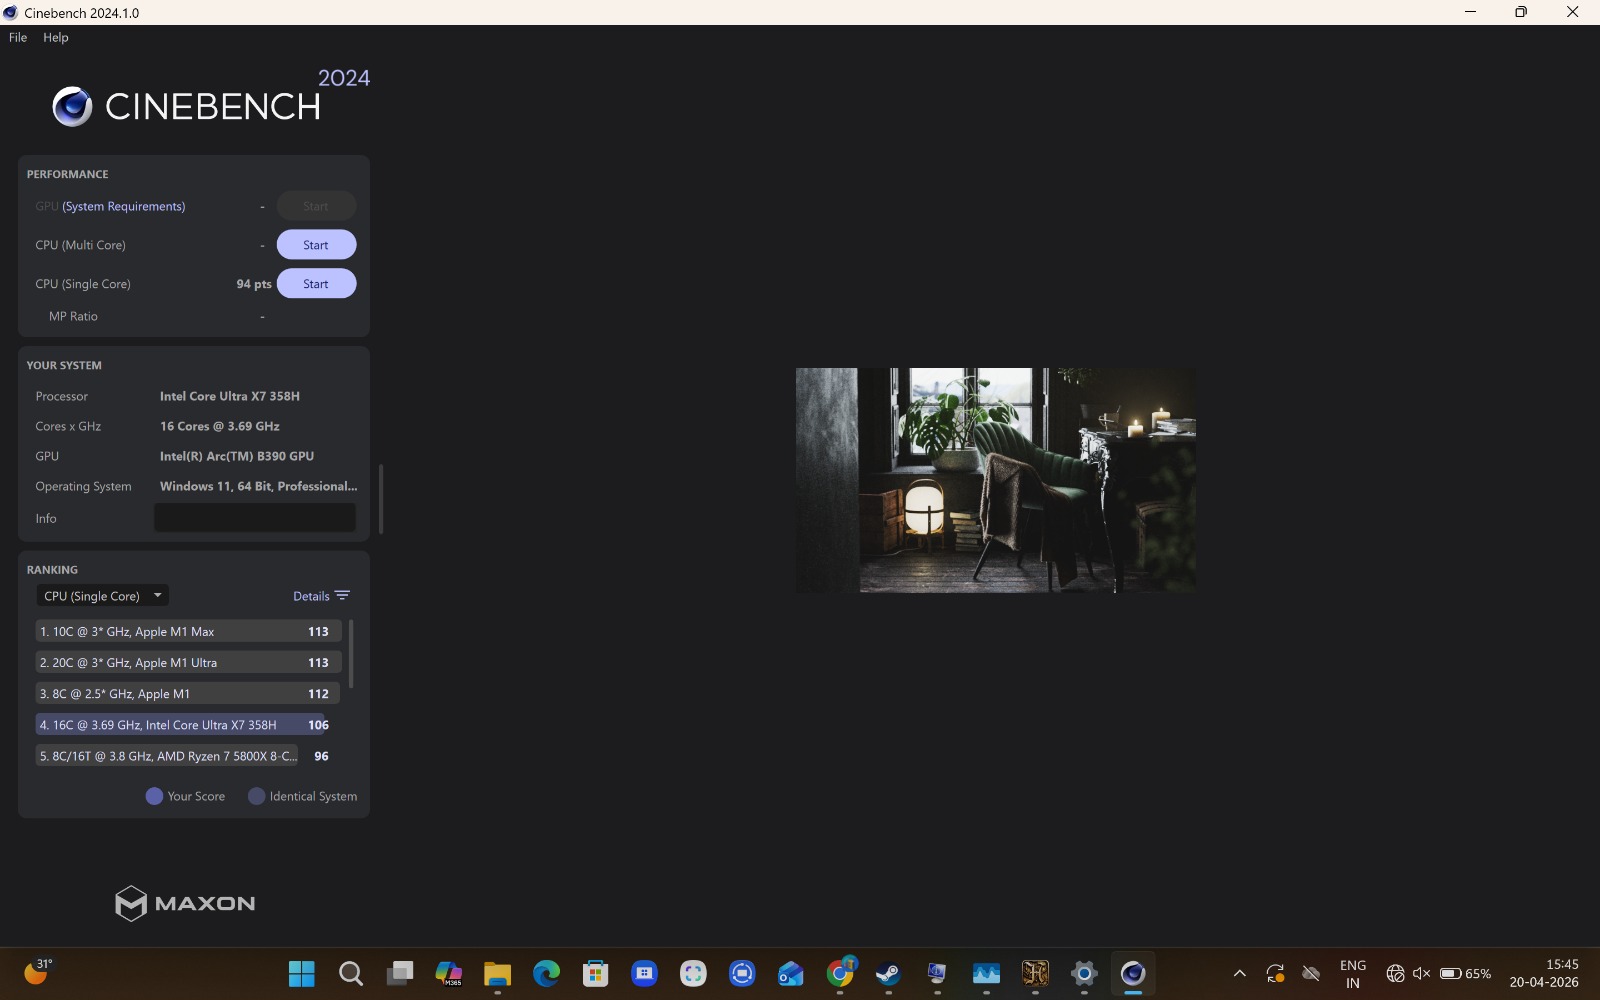The height and width of the screenshot is (1000, 1600).
Task: Toggle the Identical System legend indicator
Action: tap(257, 796)
